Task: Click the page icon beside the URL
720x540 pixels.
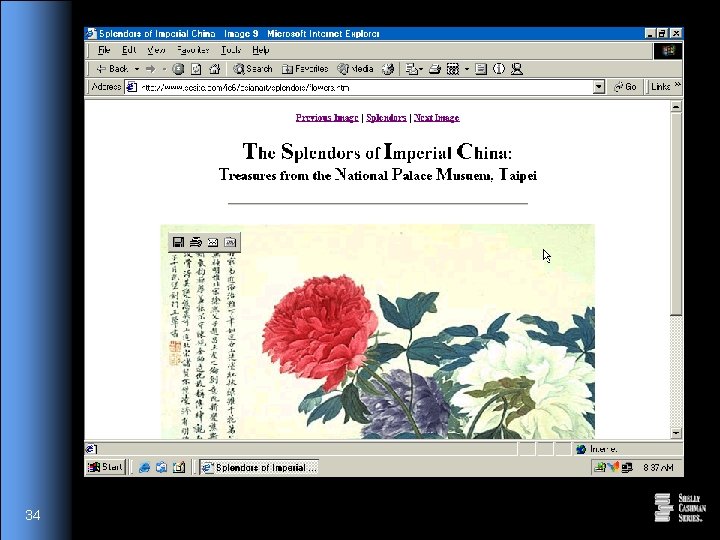Action: 132,87
